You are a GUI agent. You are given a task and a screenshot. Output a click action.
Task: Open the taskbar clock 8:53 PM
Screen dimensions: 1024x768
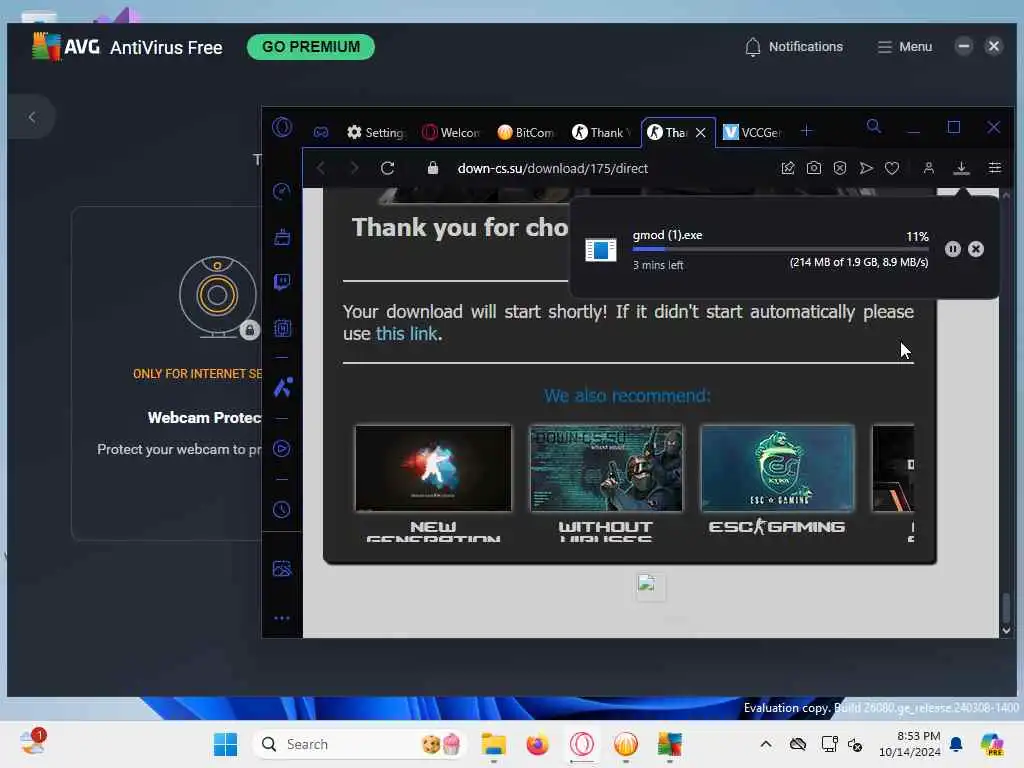(x=909, y=744)
